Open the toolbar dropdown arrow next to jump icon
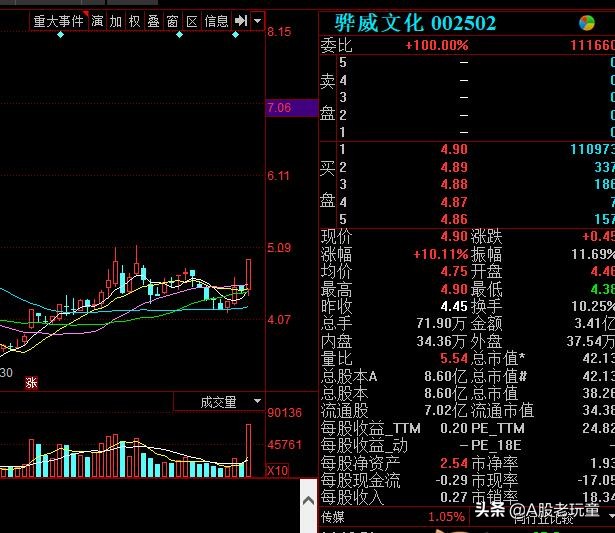 point(257,21)
